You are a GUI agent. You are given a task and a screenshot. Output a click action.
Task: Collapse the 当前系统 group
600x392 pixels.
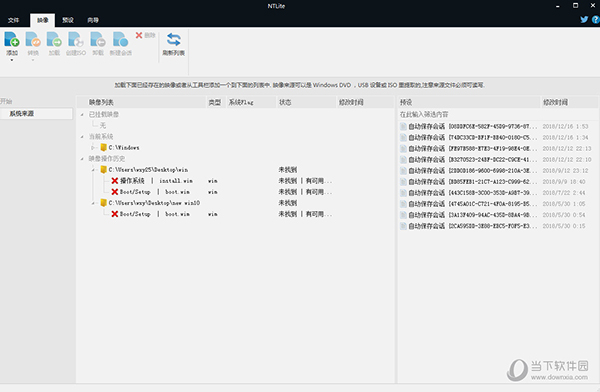click(x=82, y=137)
